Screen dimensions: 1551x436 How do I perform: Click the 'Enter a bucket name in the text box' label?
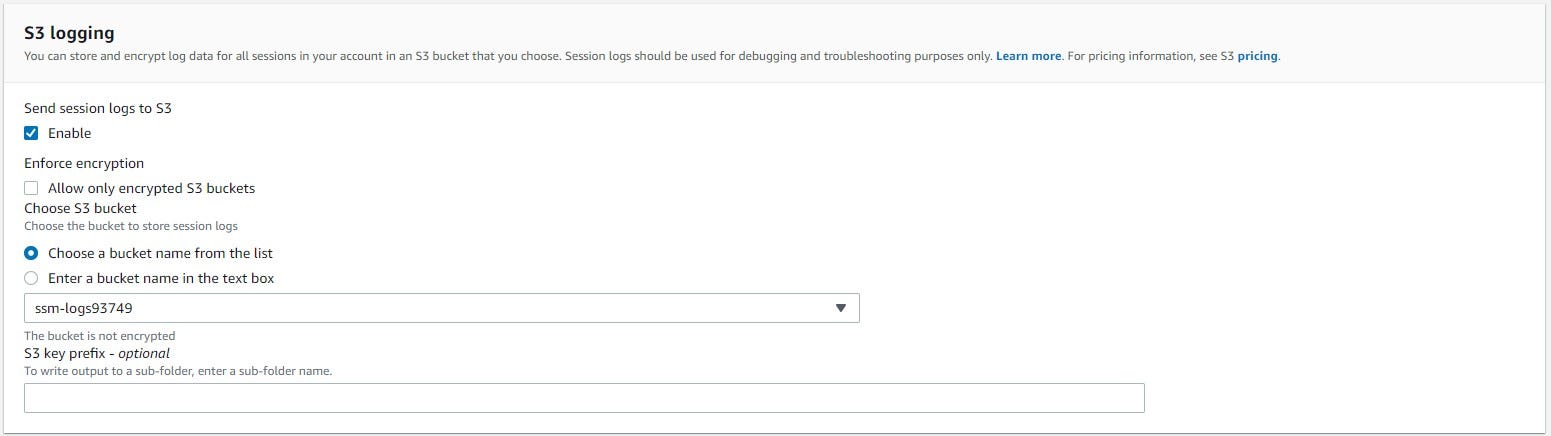pyautogui.click(x=161, y=278)
